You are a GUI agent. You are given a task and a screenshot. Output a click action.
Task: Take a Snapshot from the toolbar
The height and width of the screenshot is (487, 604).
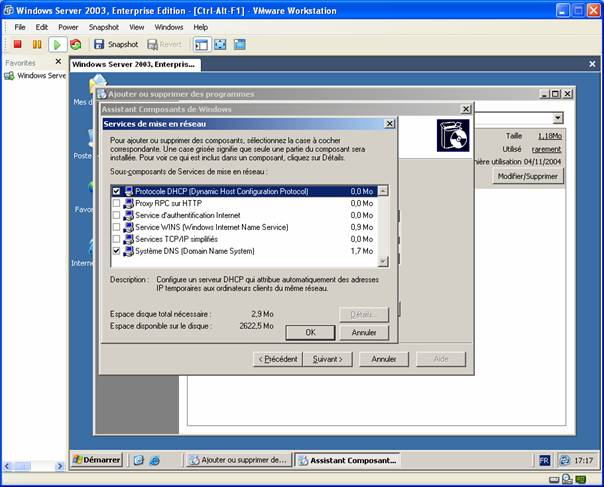pos(116,44)
